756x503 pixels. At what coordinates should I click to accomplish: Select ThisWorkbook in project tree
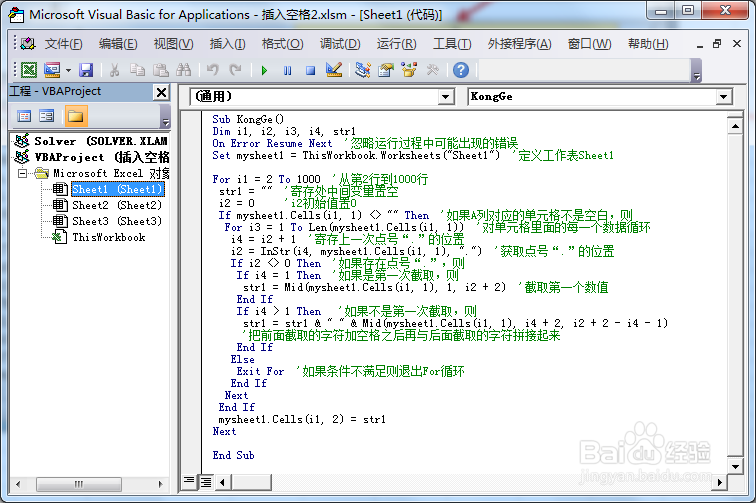(108, 237)
